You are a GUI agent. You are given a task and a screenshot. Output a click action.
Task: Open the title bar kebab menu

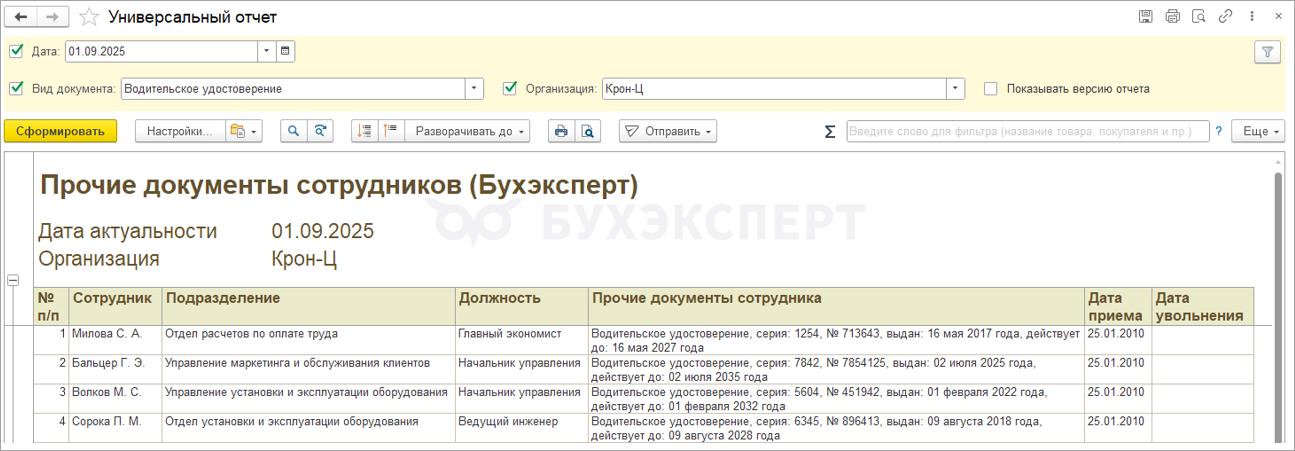point(1250,17)
